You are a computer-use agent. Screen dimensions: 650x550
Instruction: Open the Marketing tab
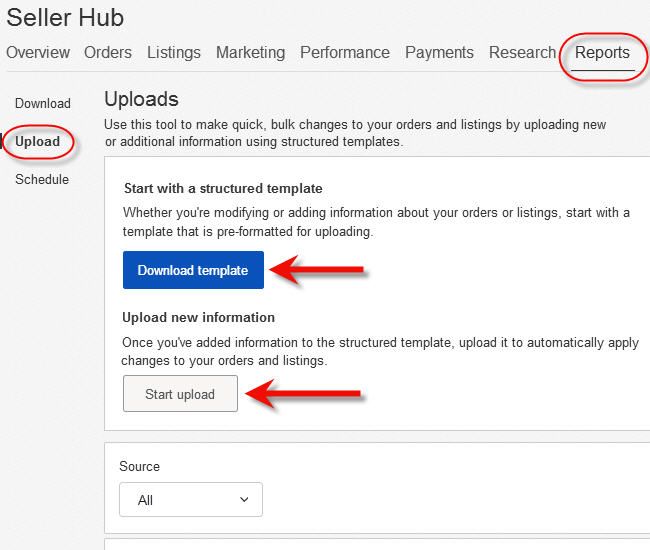coord(250,53)
